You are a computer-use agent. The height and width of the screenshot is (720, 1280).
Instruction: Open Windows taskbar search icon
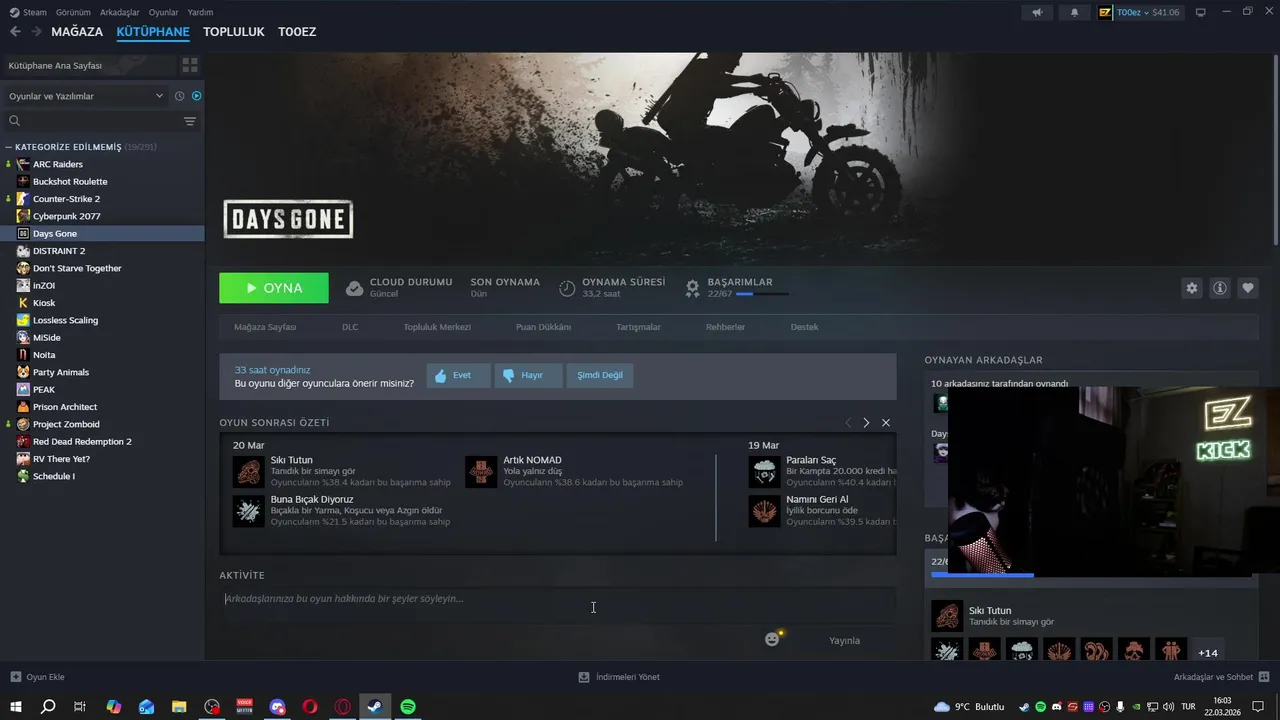48,707
